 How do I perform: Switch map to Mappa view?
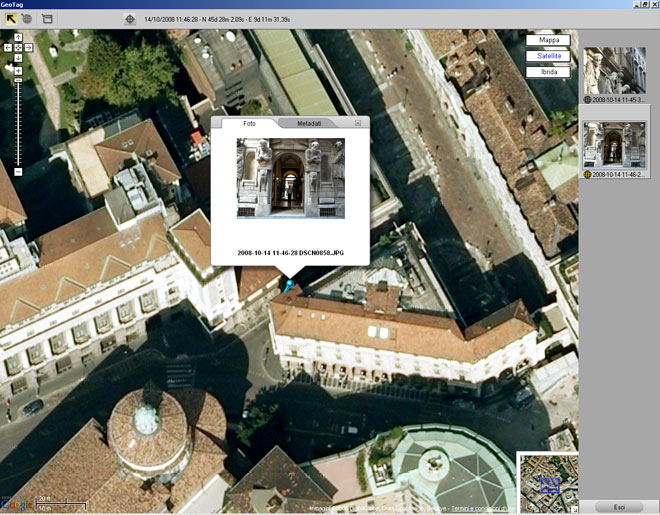[x=548, y=40]
